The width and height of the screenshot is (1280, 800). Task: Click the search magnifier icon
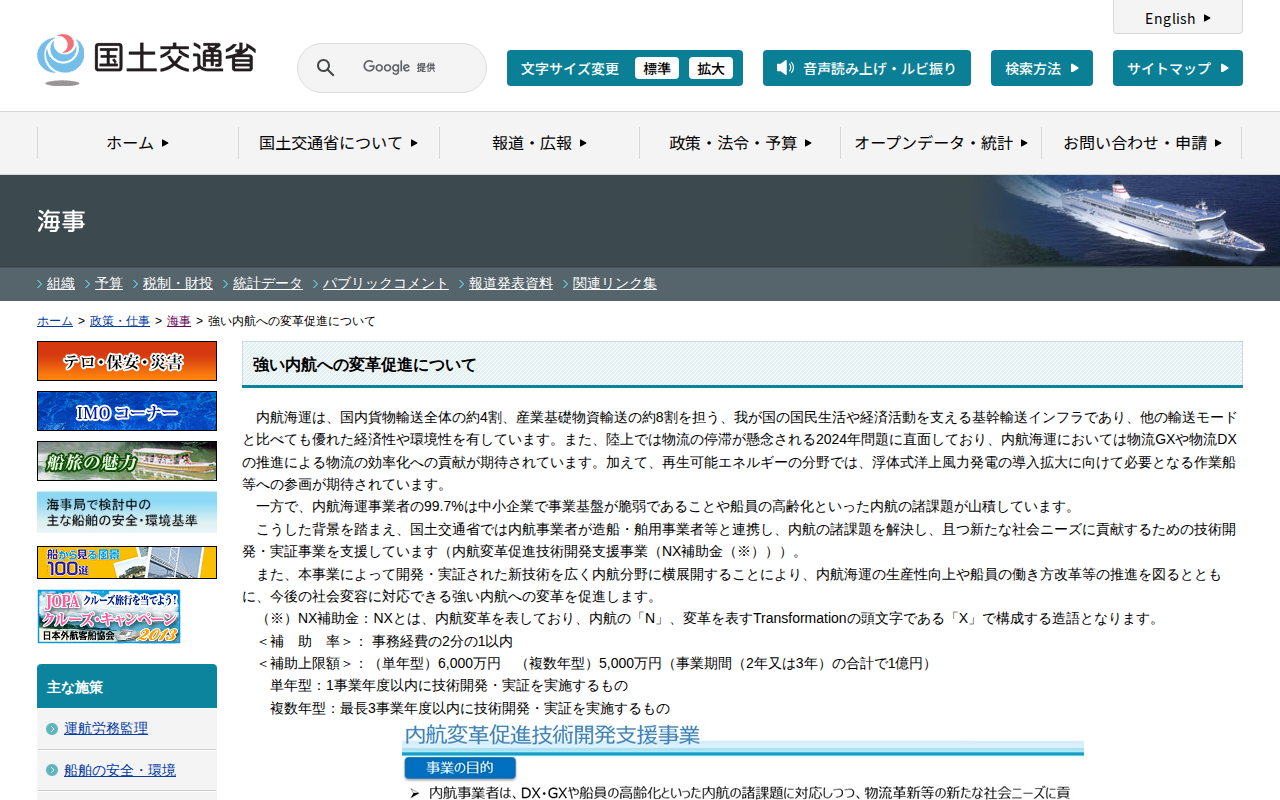325,68
